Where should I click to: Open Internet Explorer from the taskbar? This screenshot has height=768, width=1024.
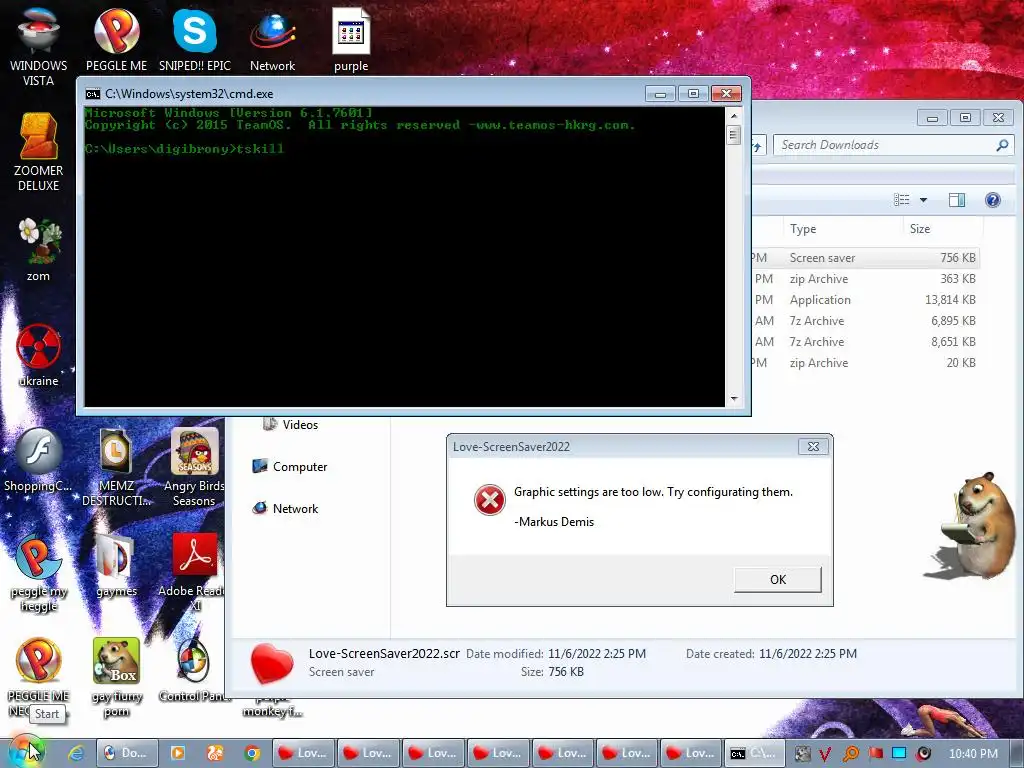click(x=76, y=753)
